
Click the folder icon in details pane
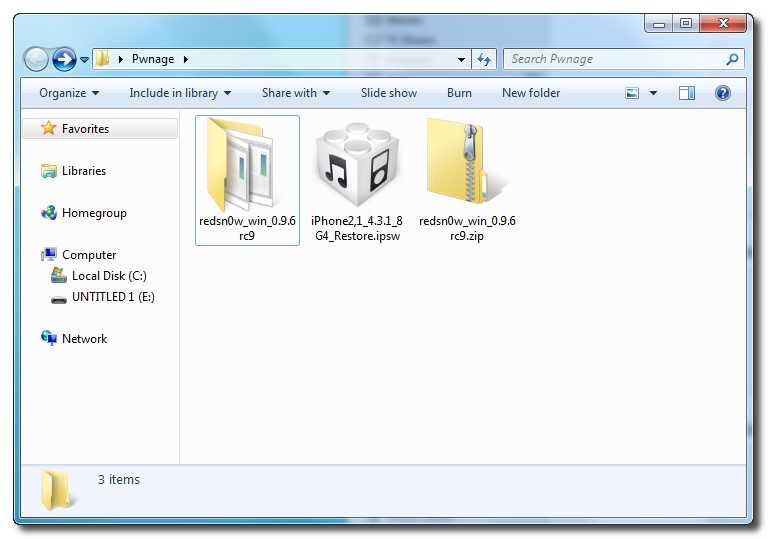(58, 490)
